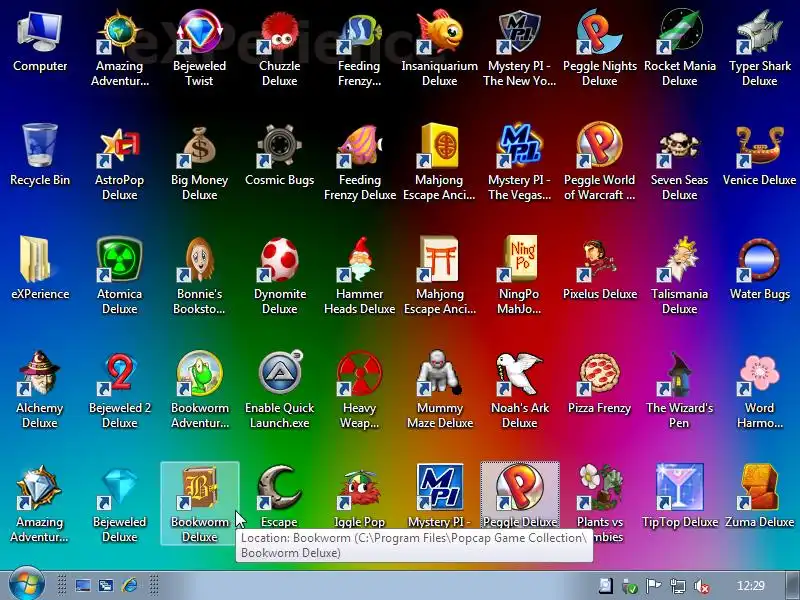Open the Action Center flag tray icon
Viewport: 800px width, 600px height.
[x=654, y=586]
